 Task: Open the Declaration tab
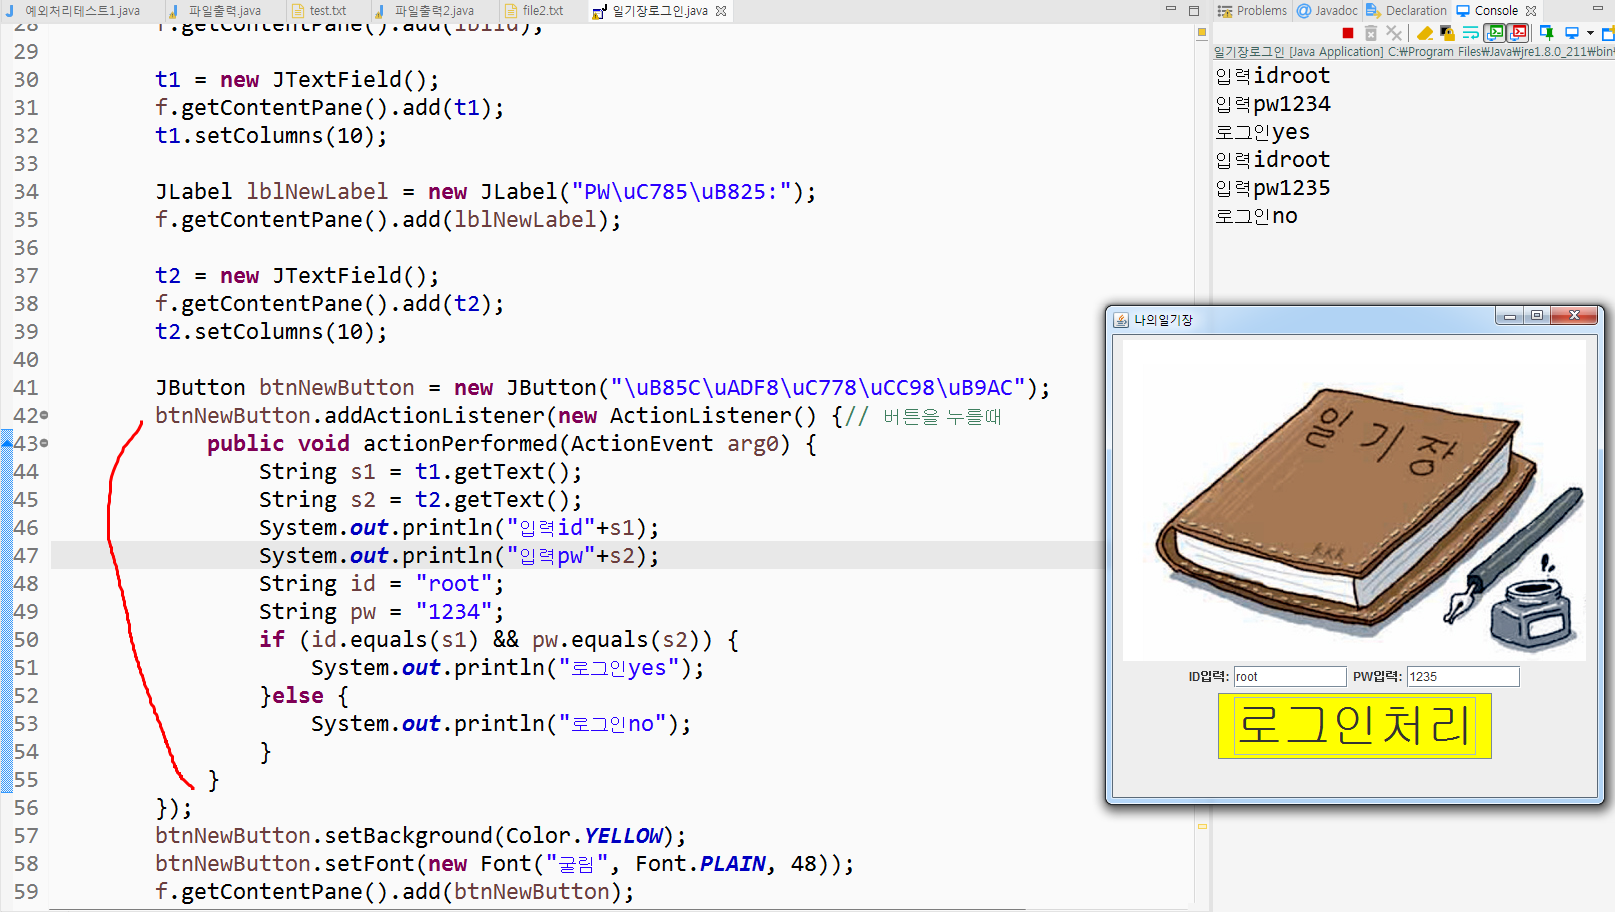coord(1406,11)
